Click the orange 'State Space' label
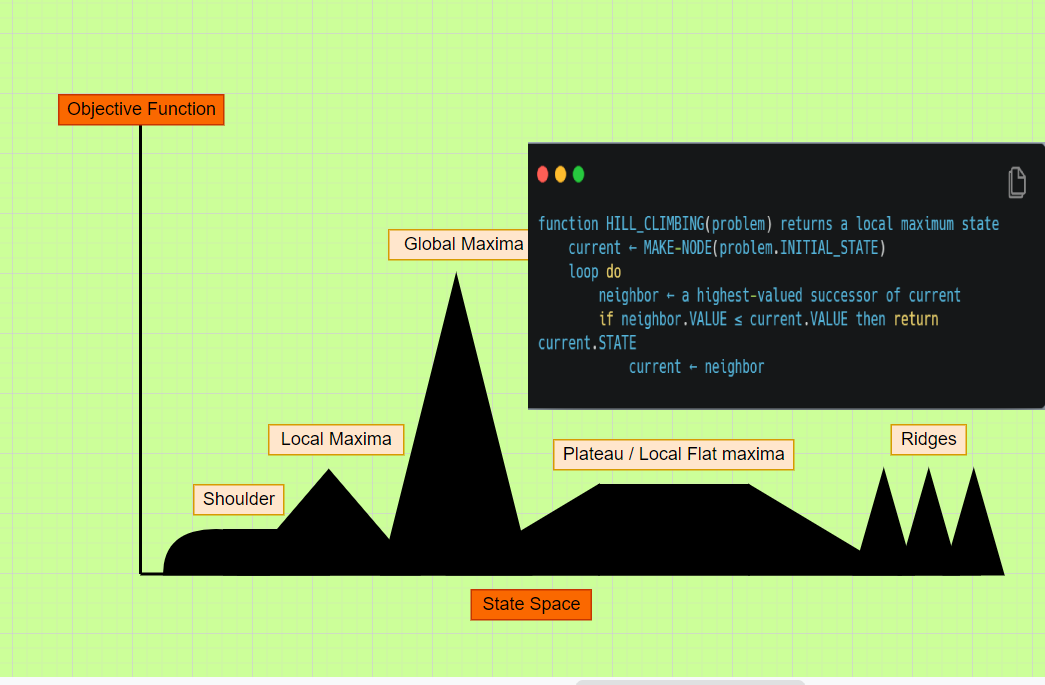The width and height of the screenshot is (1045, 685). pos(530,604)
